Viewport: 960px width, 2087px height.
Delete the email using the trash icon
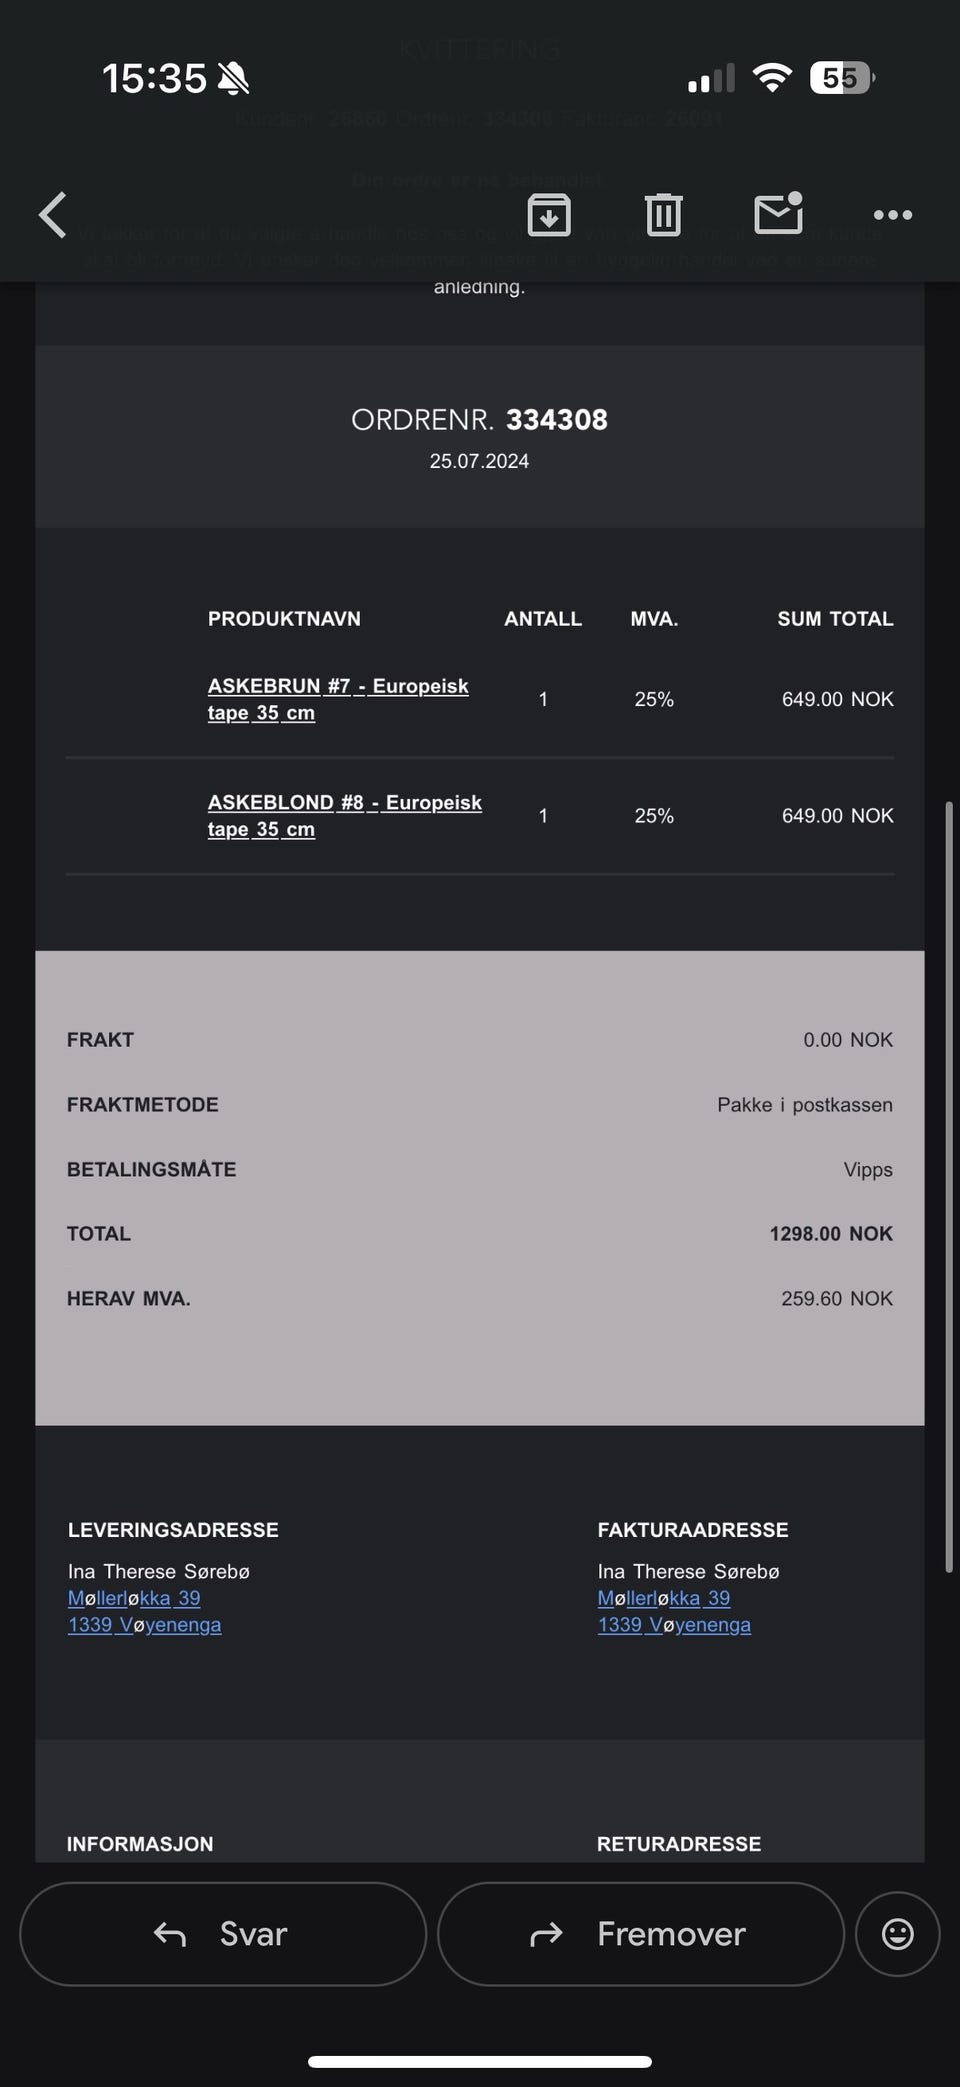[663, 215]
